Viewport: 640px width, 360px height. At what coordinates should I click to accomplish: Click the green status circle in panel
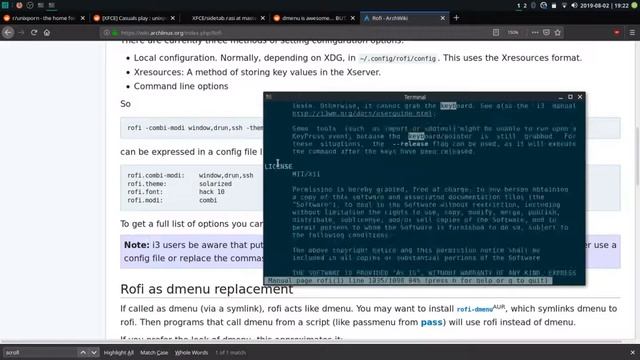[x=634, y=6]
